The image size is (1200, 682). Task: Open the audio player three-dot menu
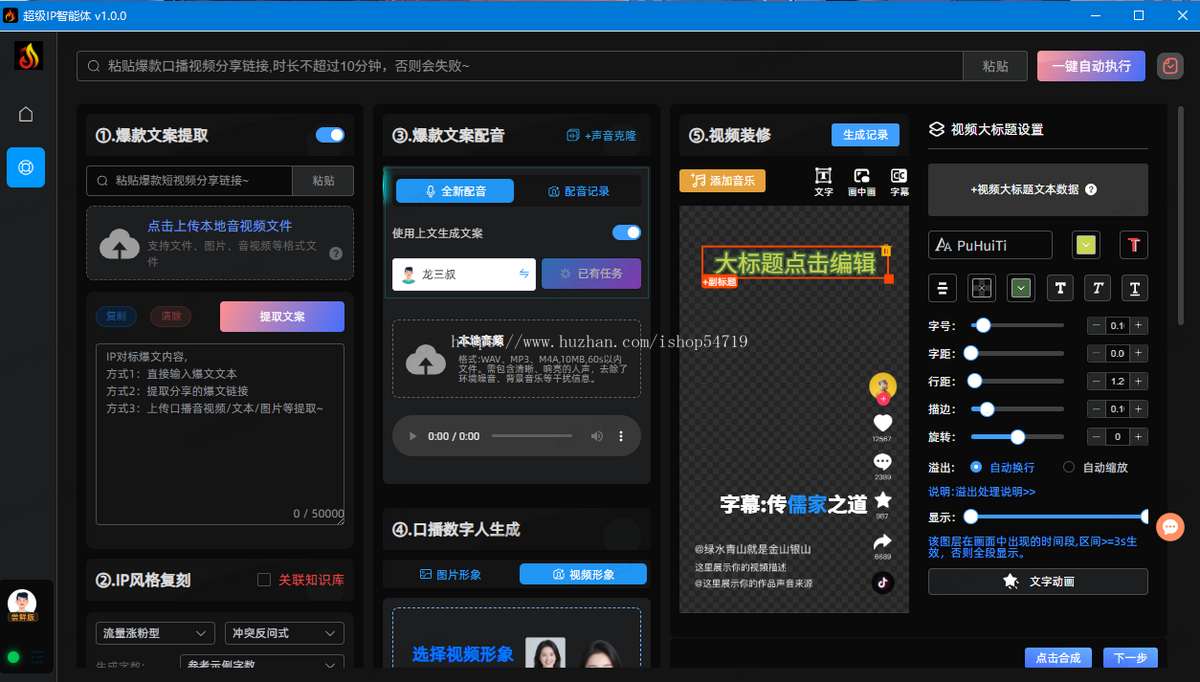click(x=621, y=436)
